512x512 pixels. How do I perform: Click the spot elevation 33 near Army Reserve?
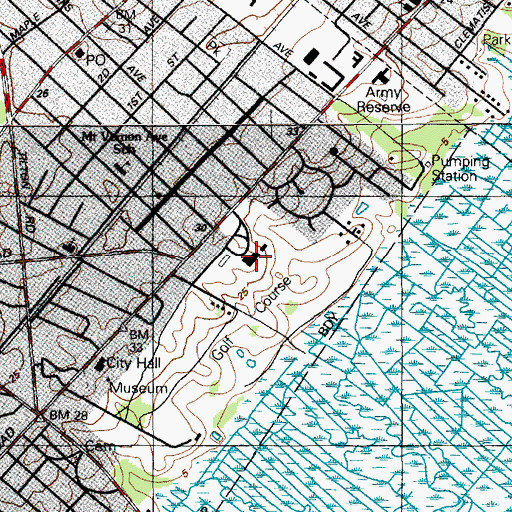292,132
